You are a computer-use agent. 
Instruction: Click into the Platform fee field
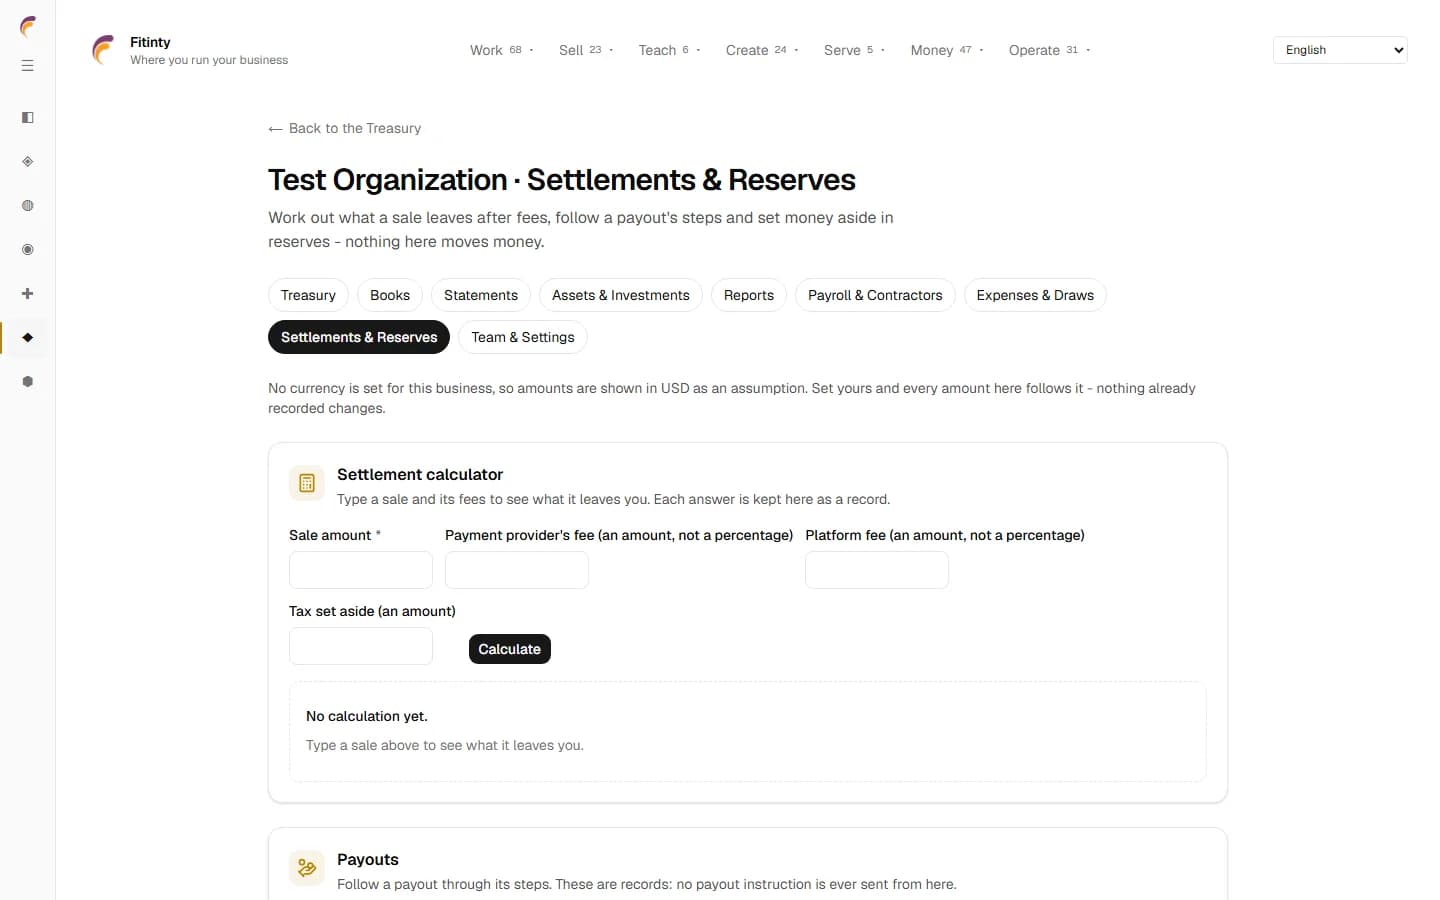pos(877,570)
